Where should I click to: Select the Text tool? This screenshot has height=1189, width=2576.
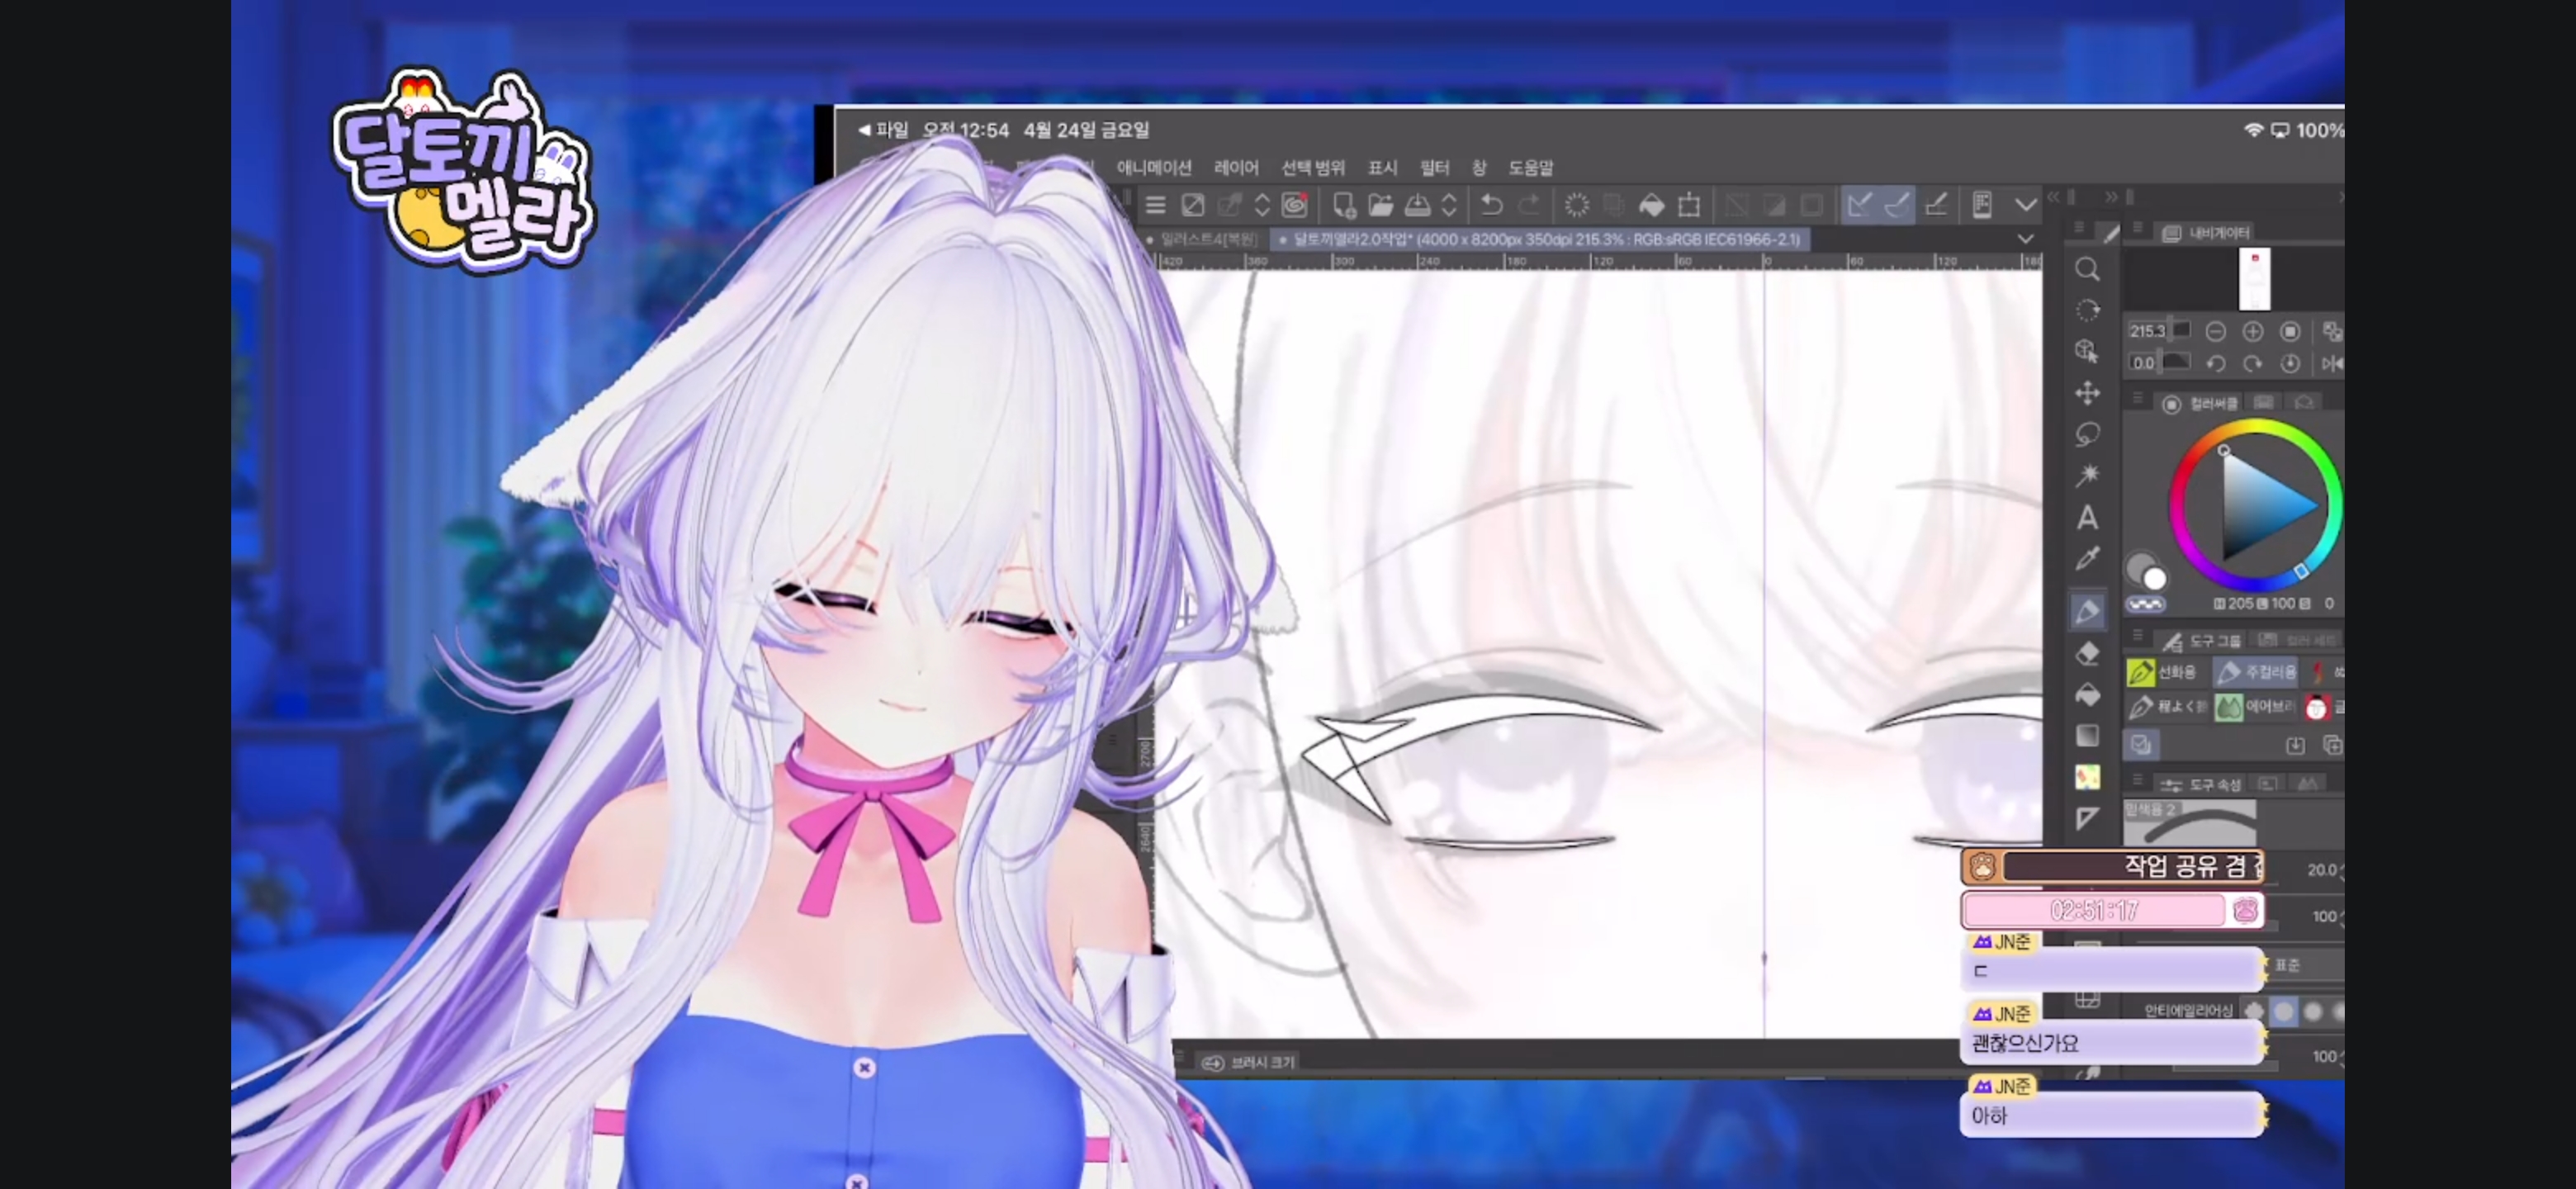[2087, 517]
